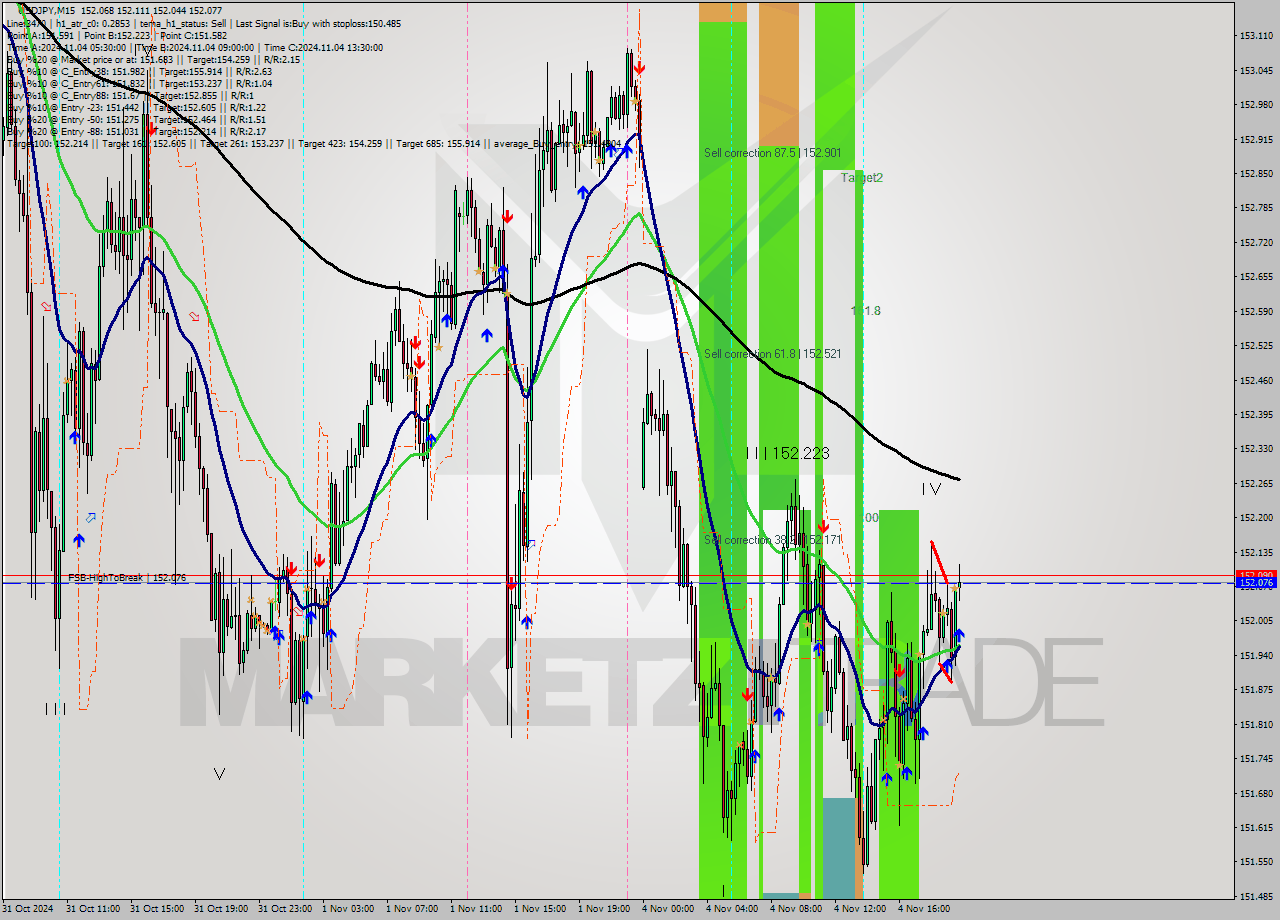Select 'Sell correction 87.5 | 152.901' label
Screen dimensions: 1280x920
pyautogui.click(x=772, y=153)
